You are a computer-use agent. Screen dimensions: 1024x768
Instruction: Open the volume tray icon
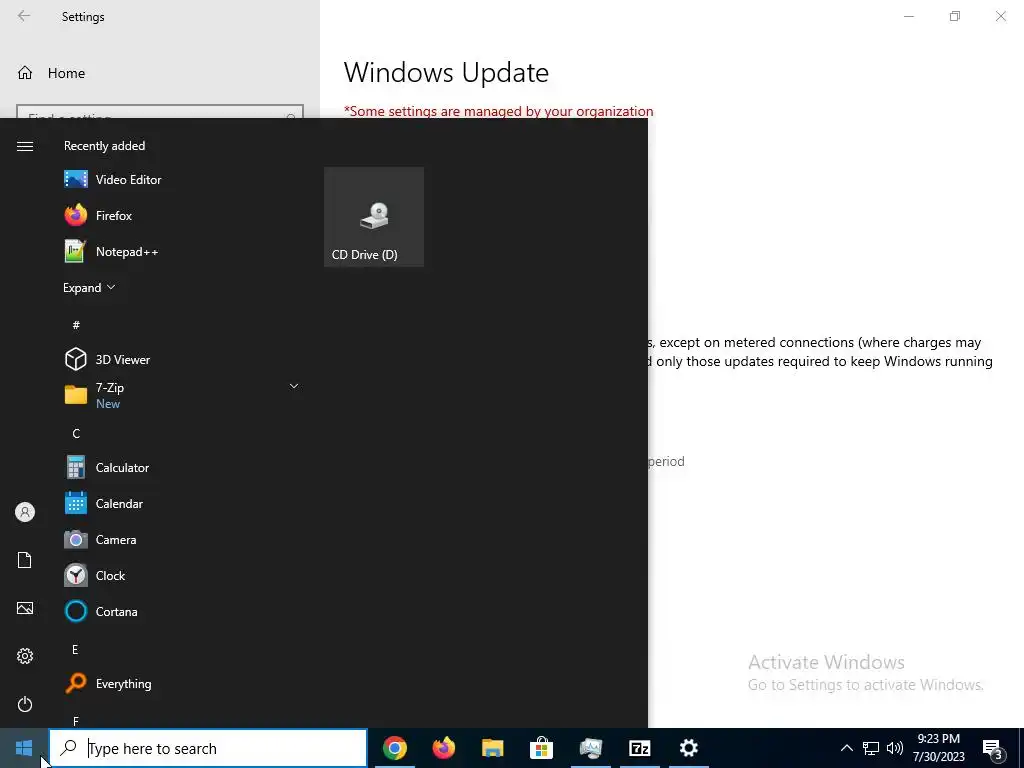(895, 748)
